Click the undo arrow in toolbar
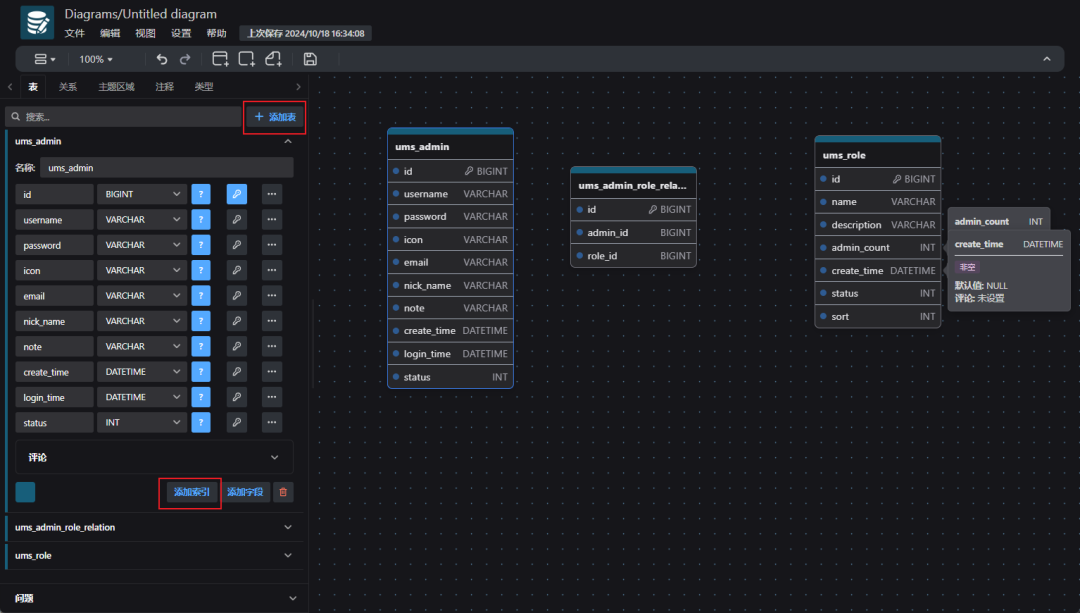 [x=162, y=59]
